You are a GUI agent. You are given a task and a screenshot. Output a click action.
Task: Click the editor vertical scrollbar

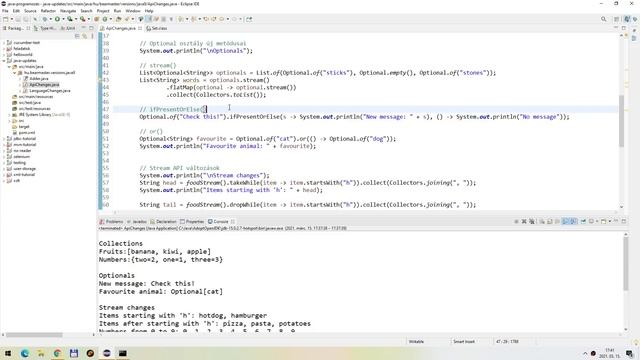point(621,121)
